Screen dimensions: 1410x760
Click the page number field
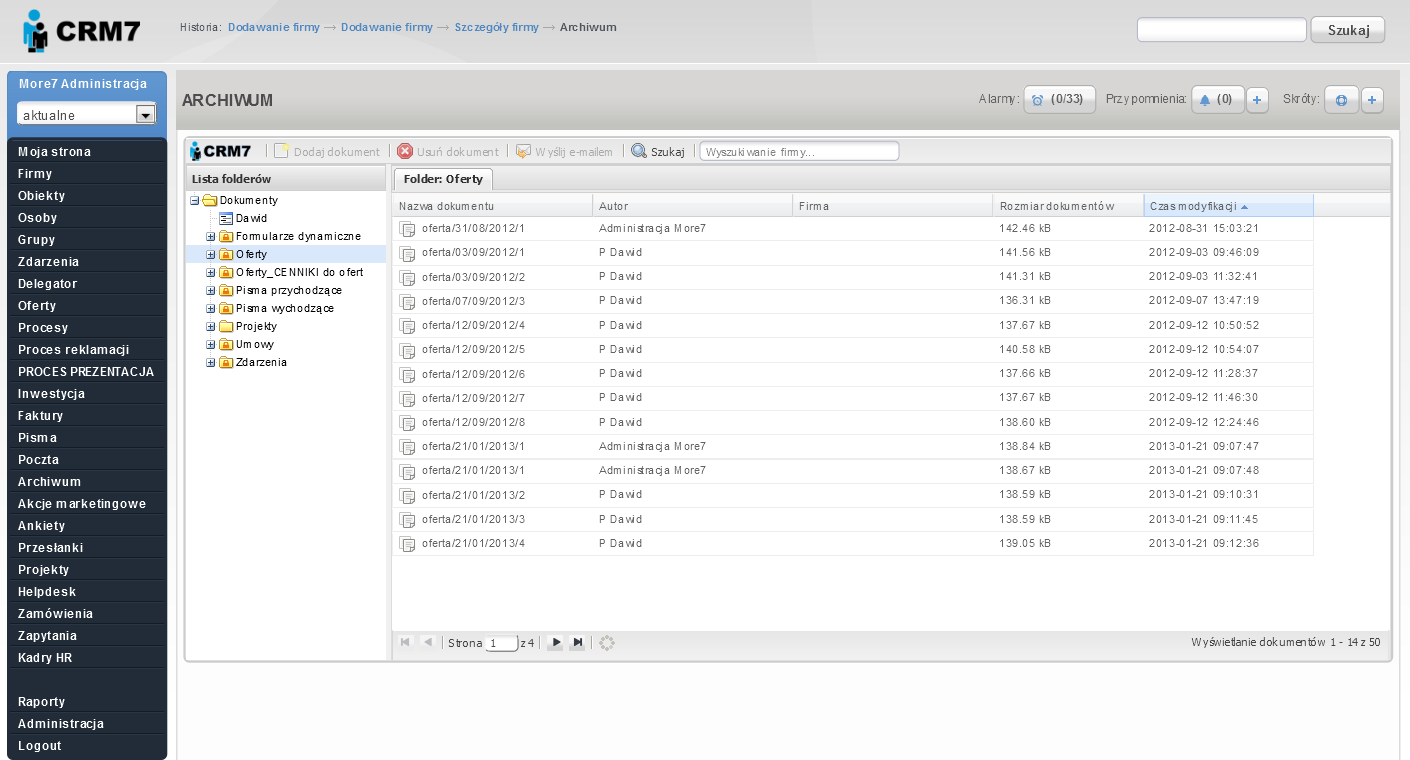click(x=502, y=643)
